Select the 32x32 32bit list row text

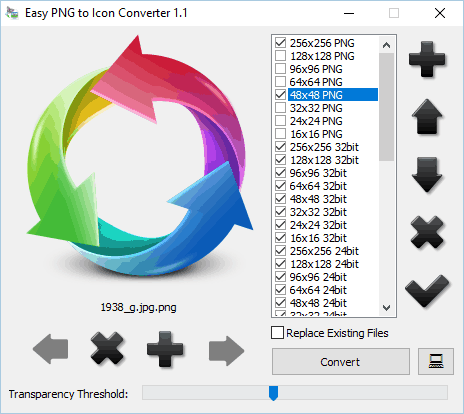pos(318,212)
